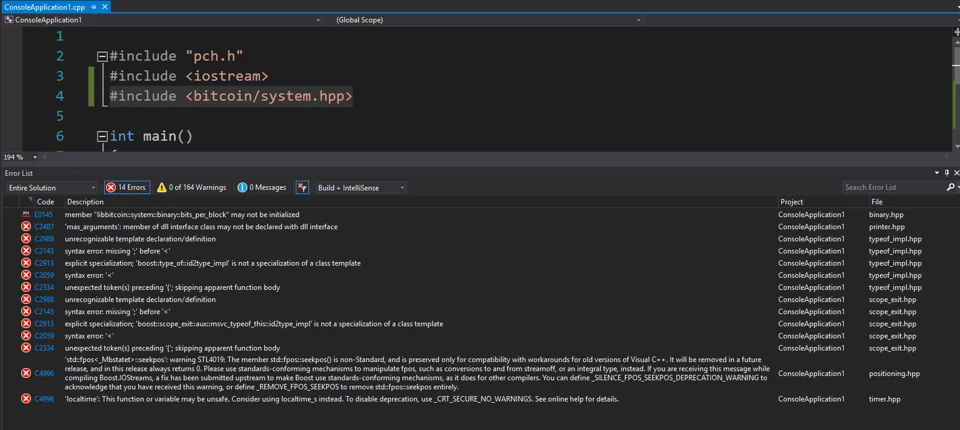This screenshot has width=960, height=430.
Task: Click the error icon on C2487 row
Action: (26, 227)
